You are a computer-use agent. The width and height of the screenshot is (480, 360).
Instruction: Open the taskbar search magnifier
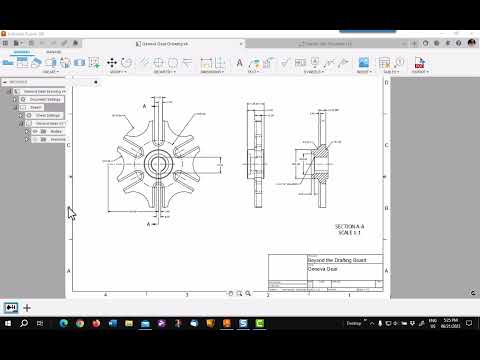pos(24,323)
